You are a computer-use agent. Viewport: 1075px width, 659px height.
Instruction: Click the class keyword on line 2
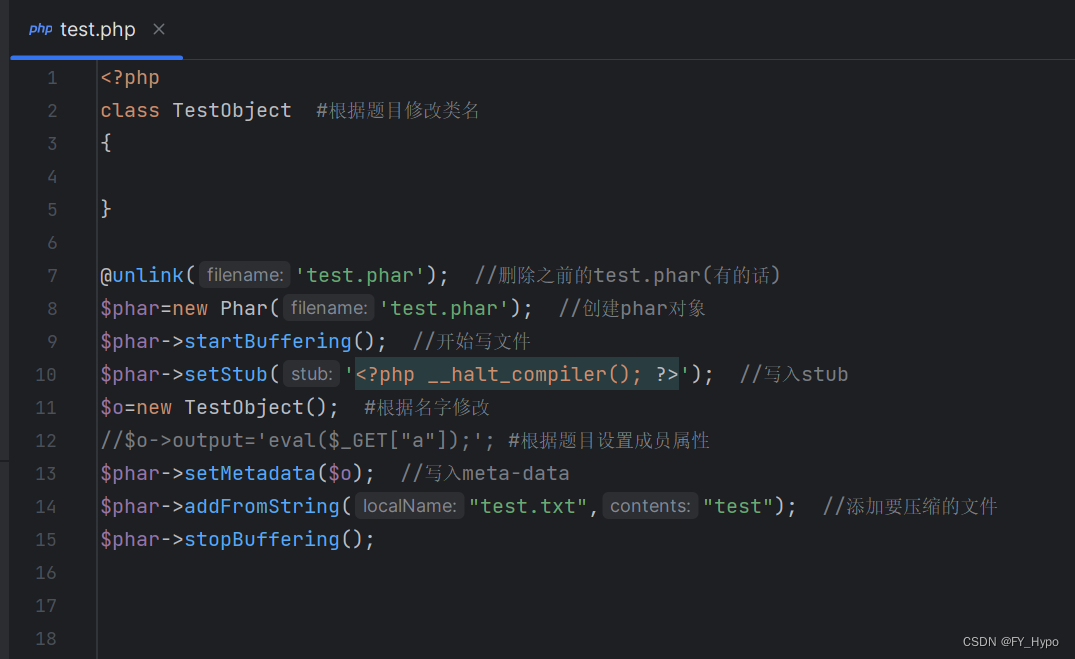[x=130, y=110]
